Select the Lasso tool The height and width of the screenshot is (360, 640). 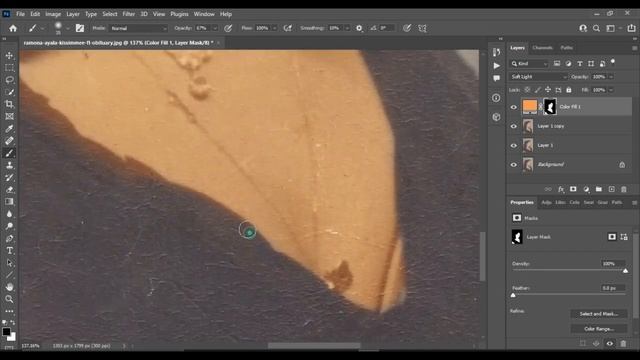point(9,80)
